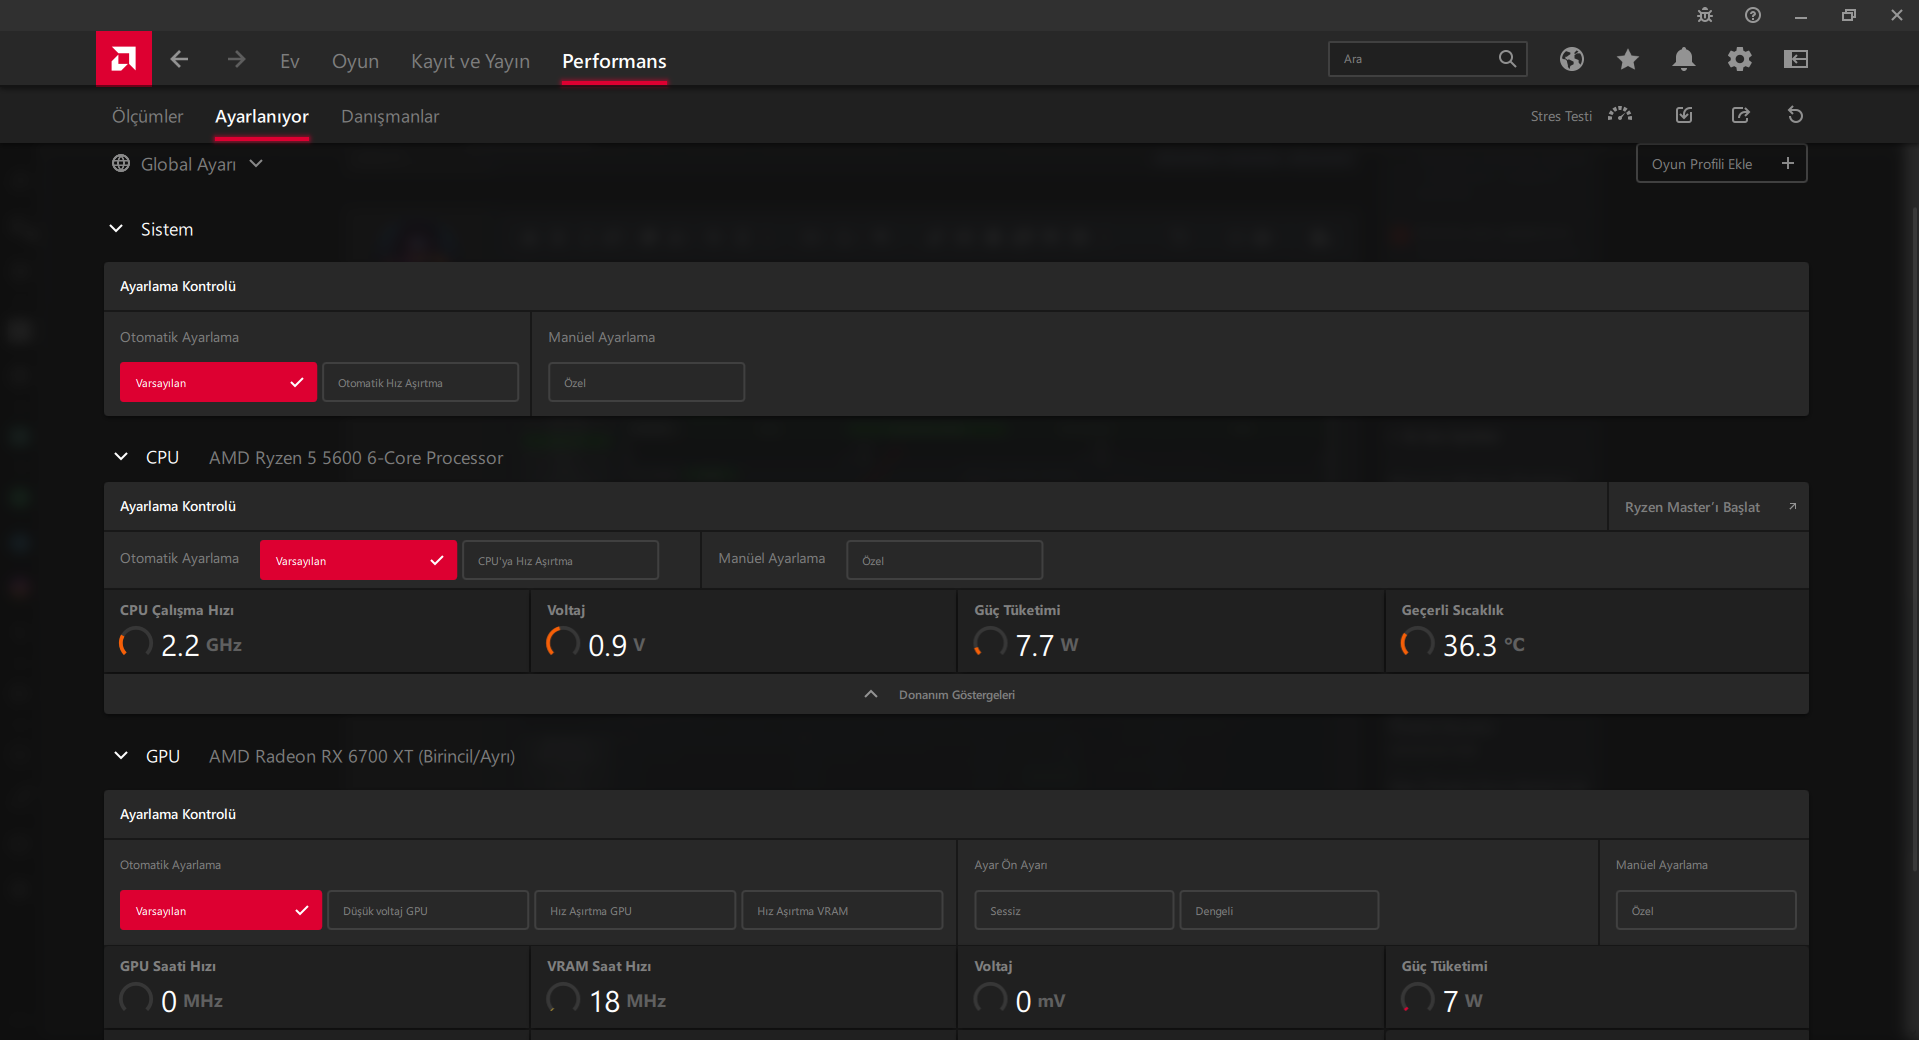Select Otomatik Hız Aşırtma option
Screen dimensions: 1919x1040
click(x=420, y=382)
